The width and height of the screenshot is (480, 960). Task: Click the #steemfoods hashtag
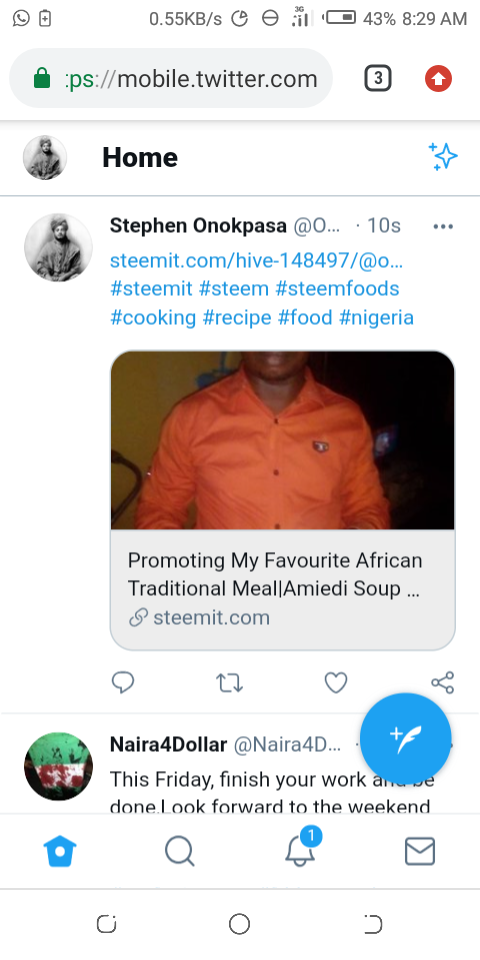click(x=337, y=288)
